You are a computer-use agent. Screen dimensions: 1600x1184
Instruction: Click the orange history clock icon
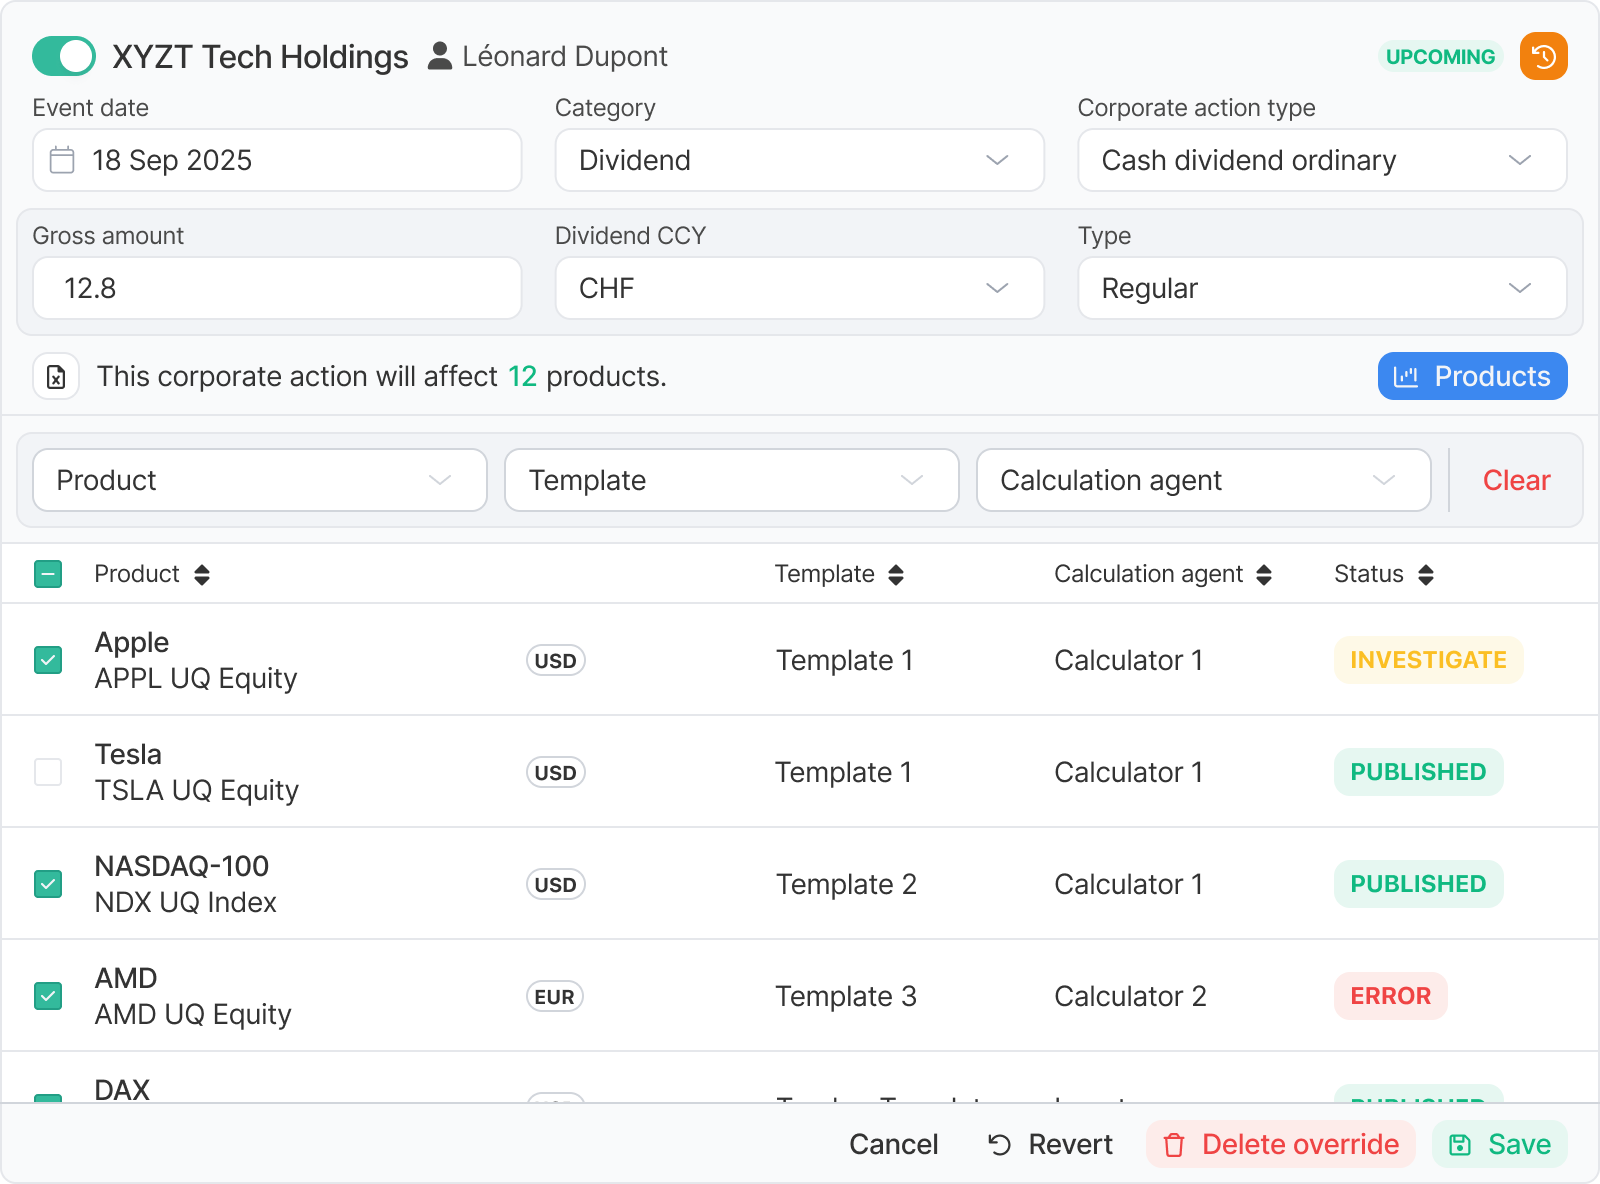coord(1543,56)
